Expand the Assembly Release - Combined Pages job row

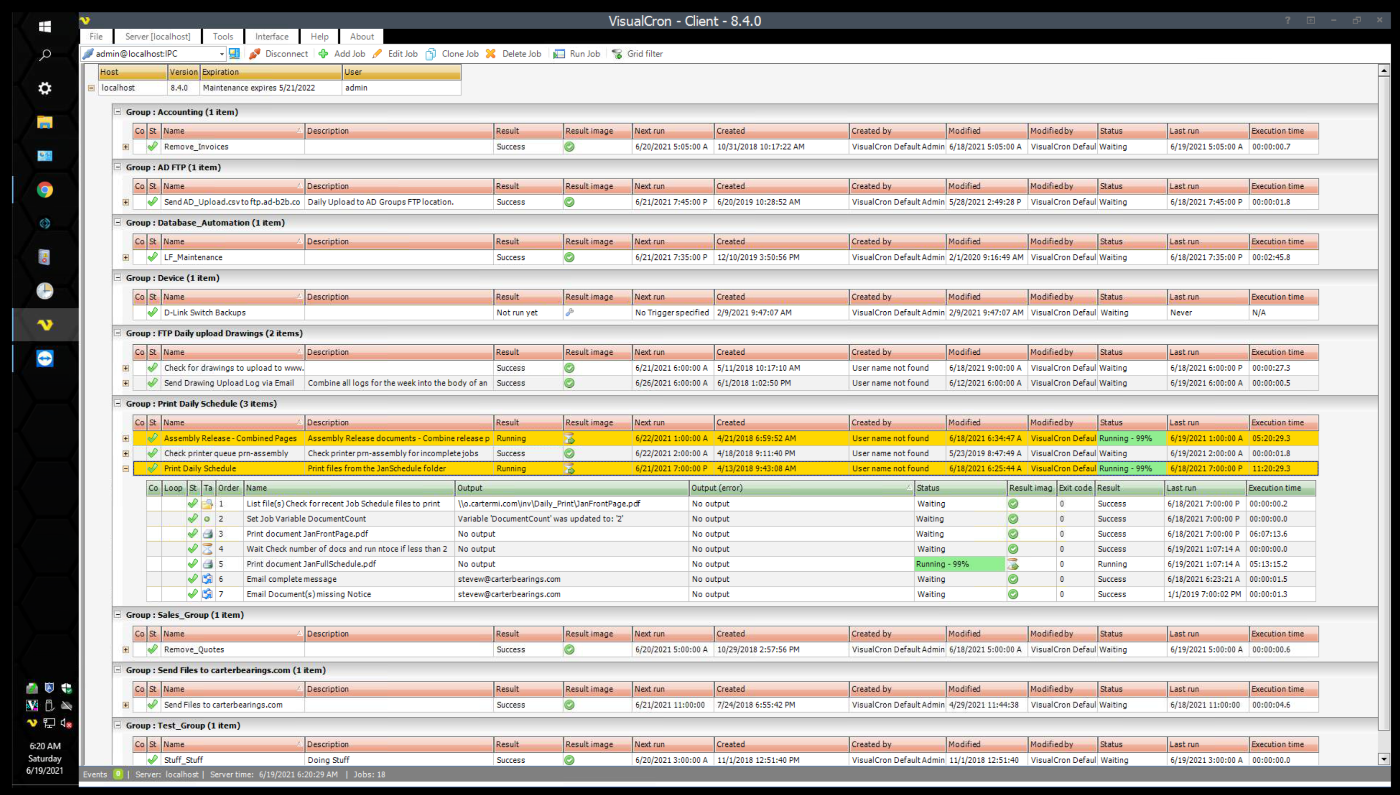point(126,438)
